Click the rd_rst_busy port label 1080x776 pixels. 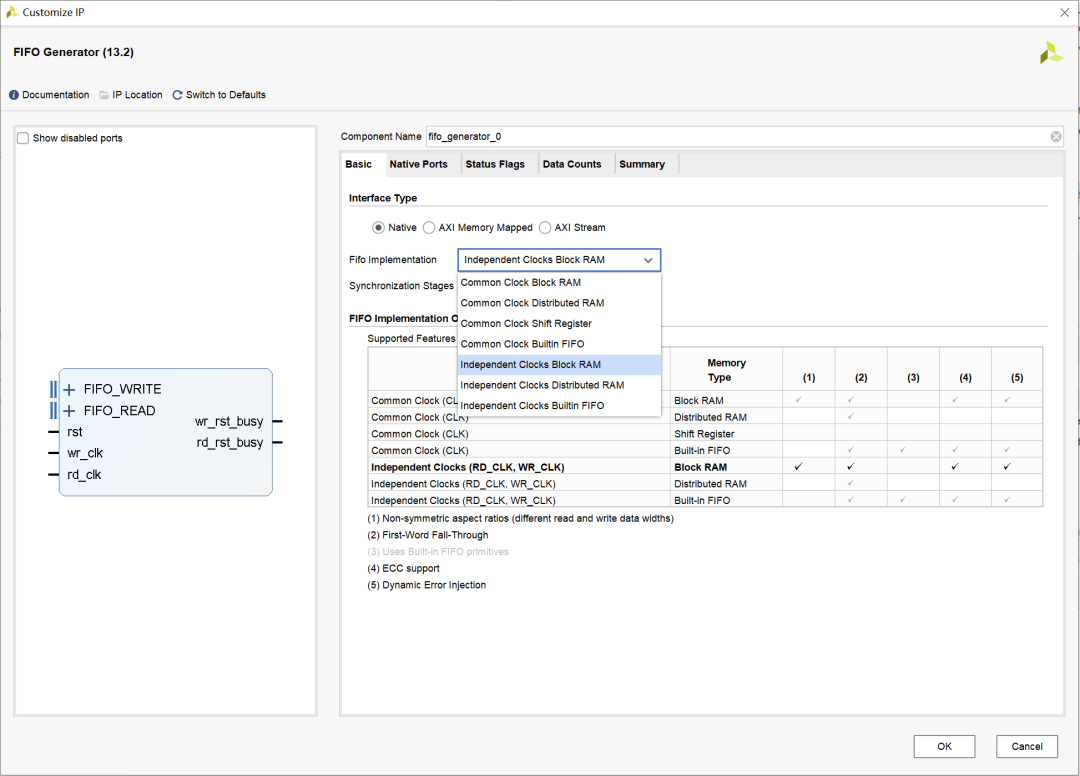(230, 443)
